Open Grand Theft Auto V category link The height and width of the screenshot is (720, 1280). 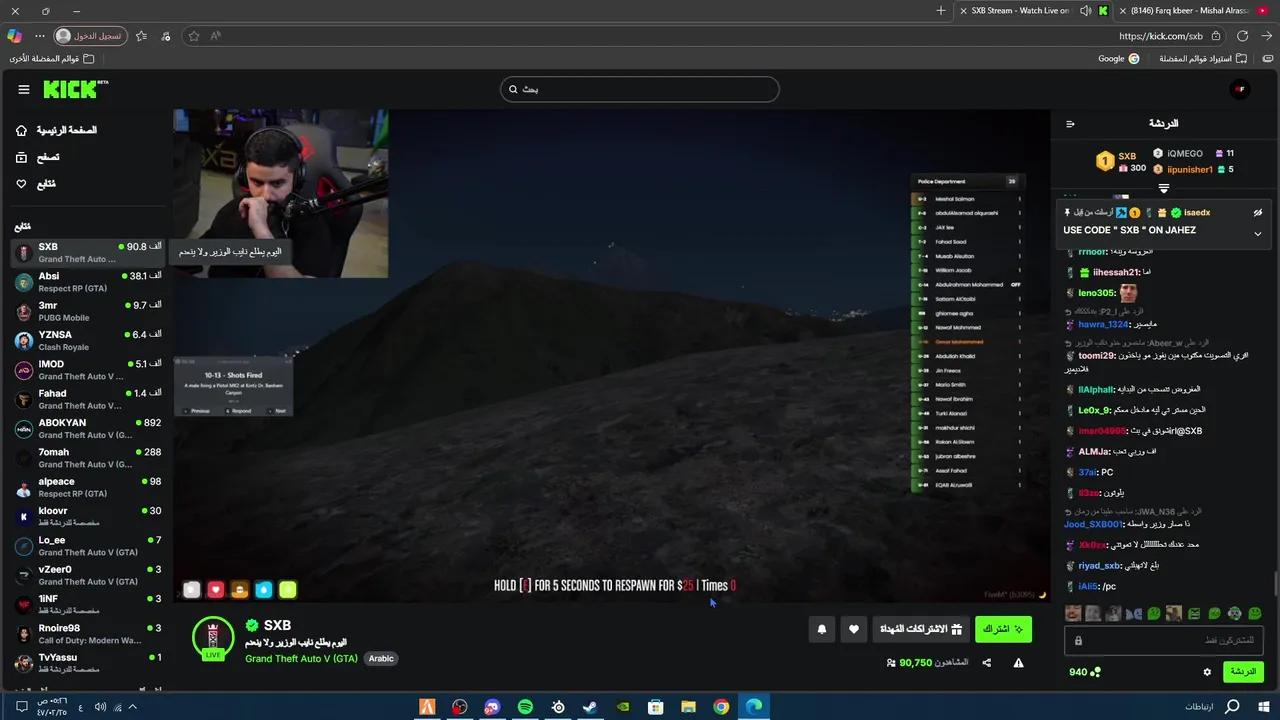coord(301,659)
